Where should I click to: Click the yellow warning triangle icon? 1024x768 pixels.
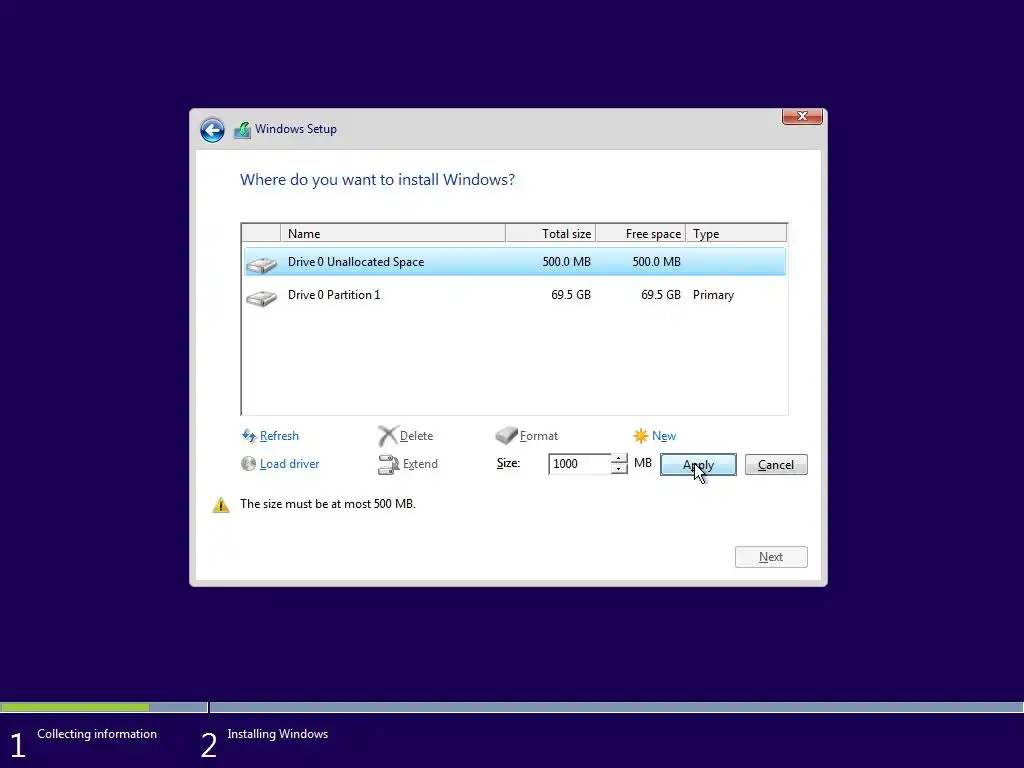tap(221, 505)
